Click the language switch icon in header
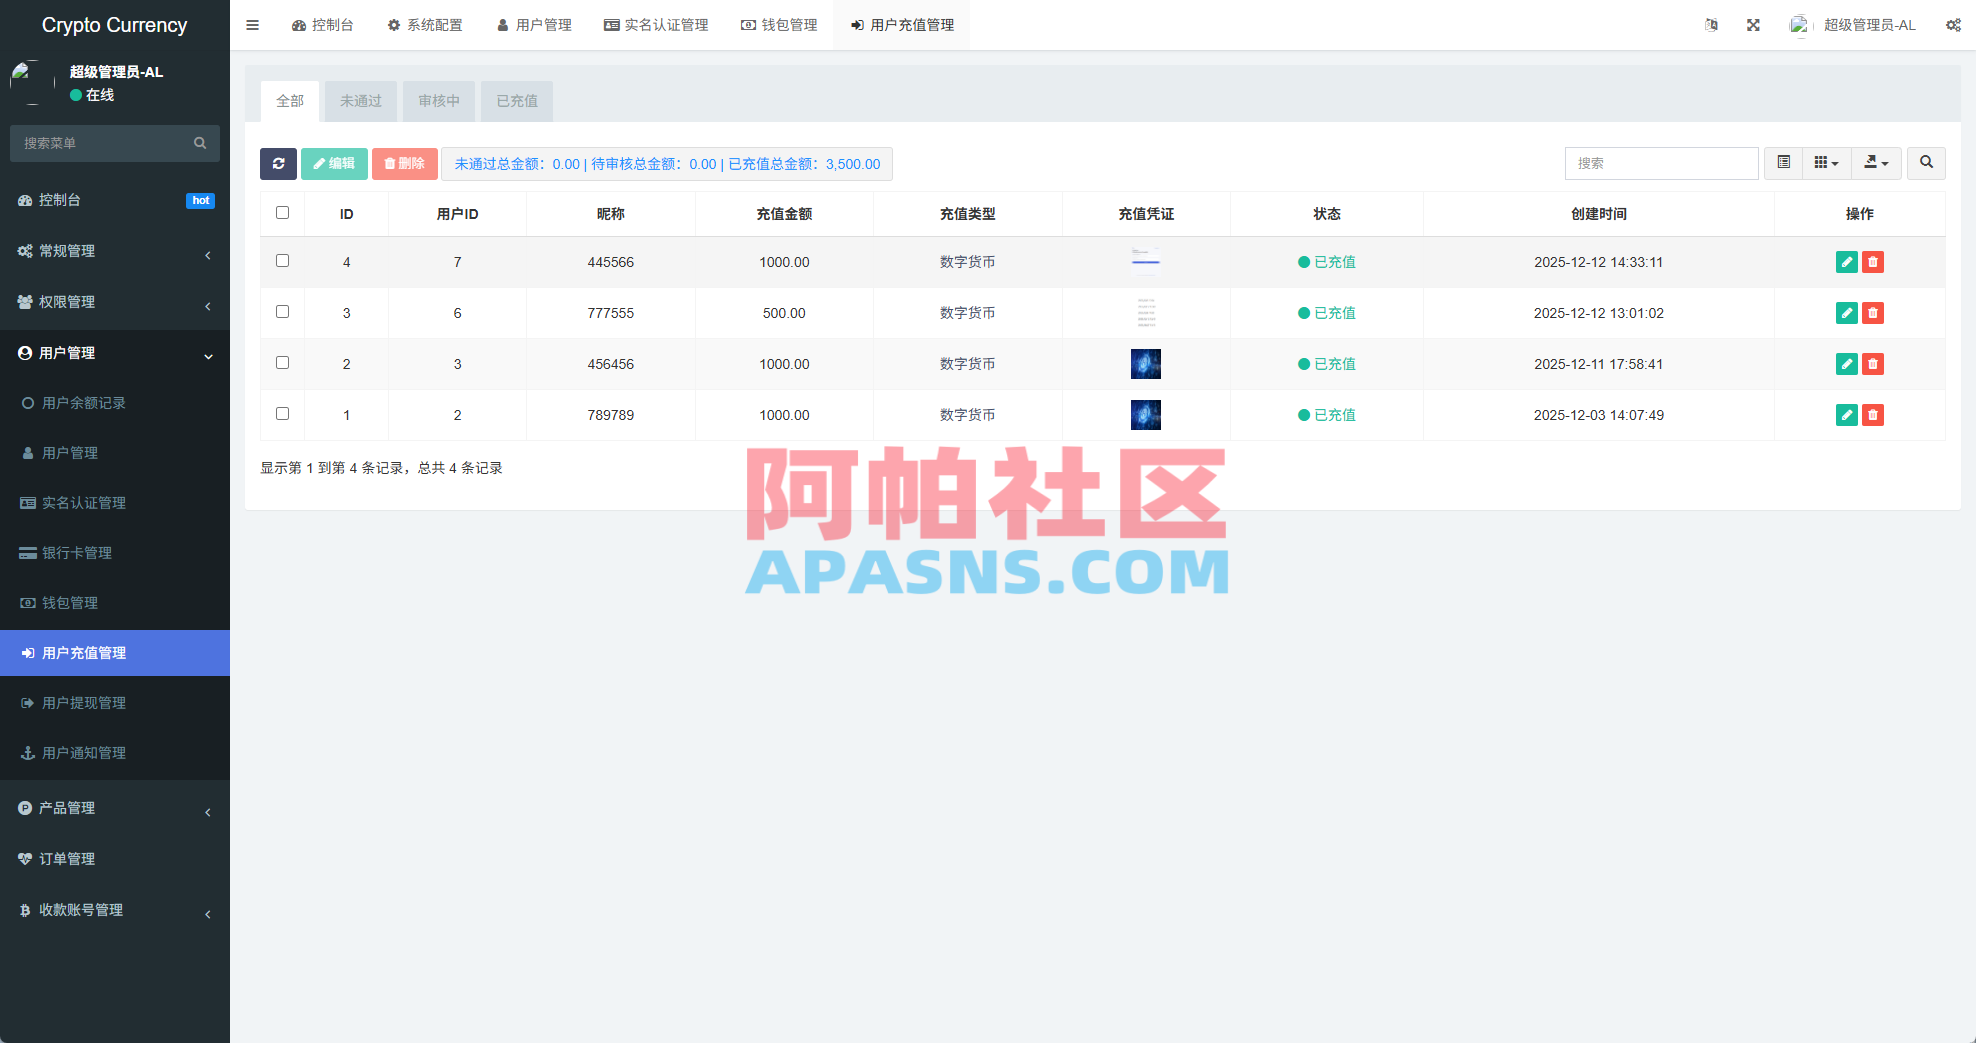Screen dimensions: 1976x1043 pos(1711,25)
